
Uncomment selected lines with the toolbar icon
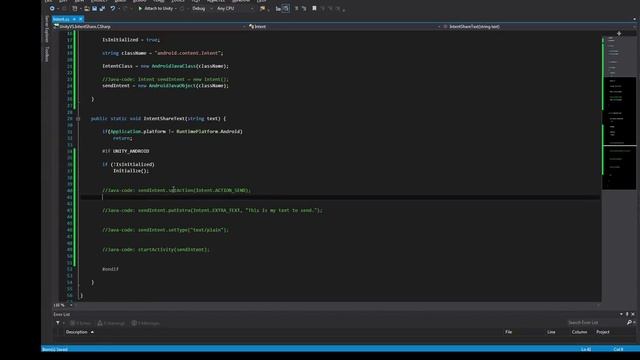(x=304, y=8)
